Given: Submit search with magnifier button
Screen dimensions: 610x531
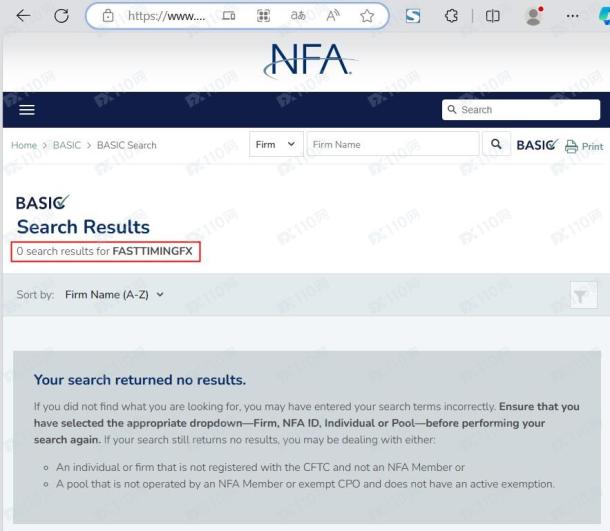Looking at the screenshot, I should pyautogui.click(x=496, y=144).
